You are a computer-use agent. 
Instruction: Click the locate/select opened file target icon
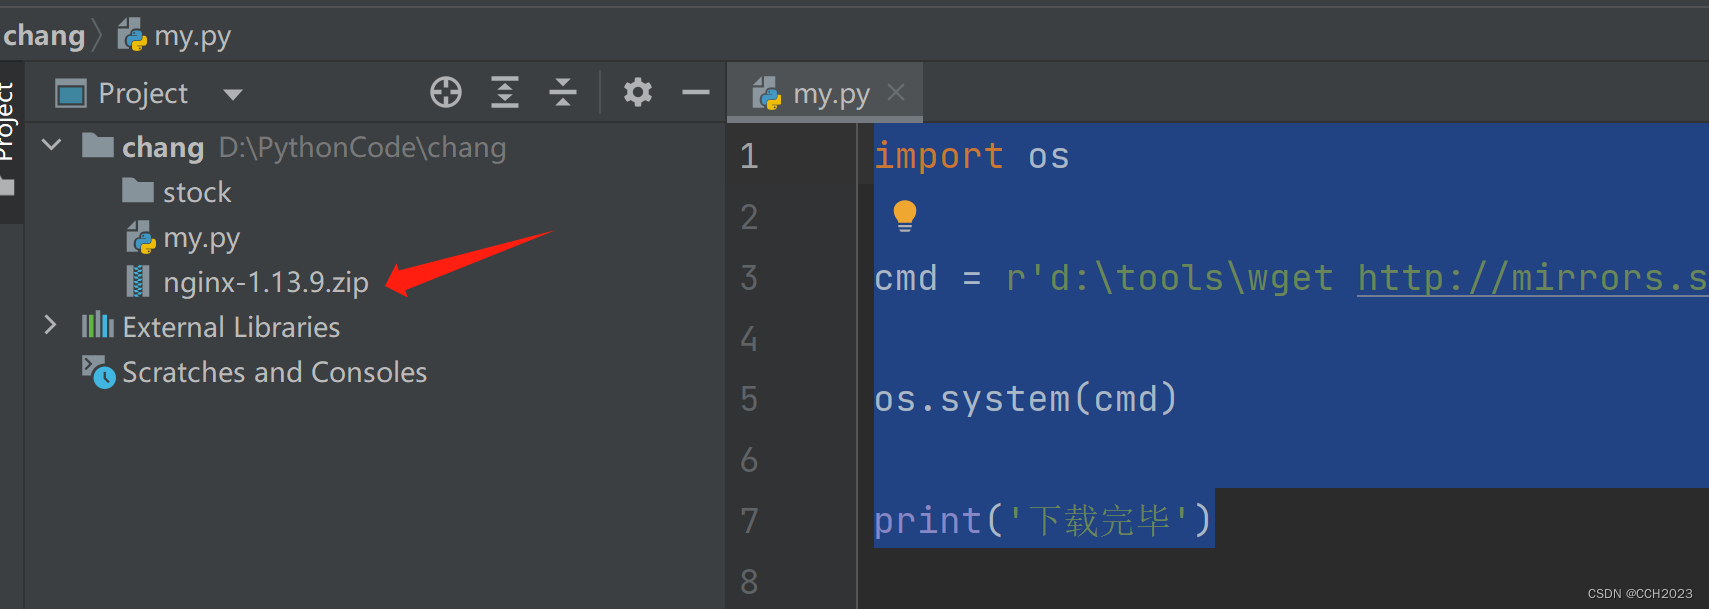pos(446,92)
